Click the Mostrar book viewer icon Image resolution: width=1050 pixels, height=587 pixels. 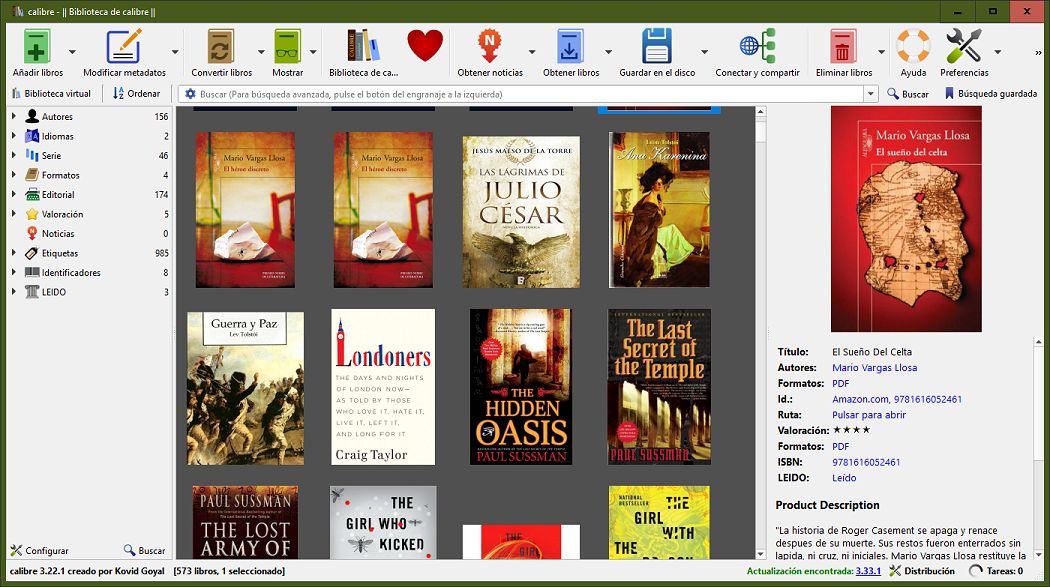coord(287,46)
